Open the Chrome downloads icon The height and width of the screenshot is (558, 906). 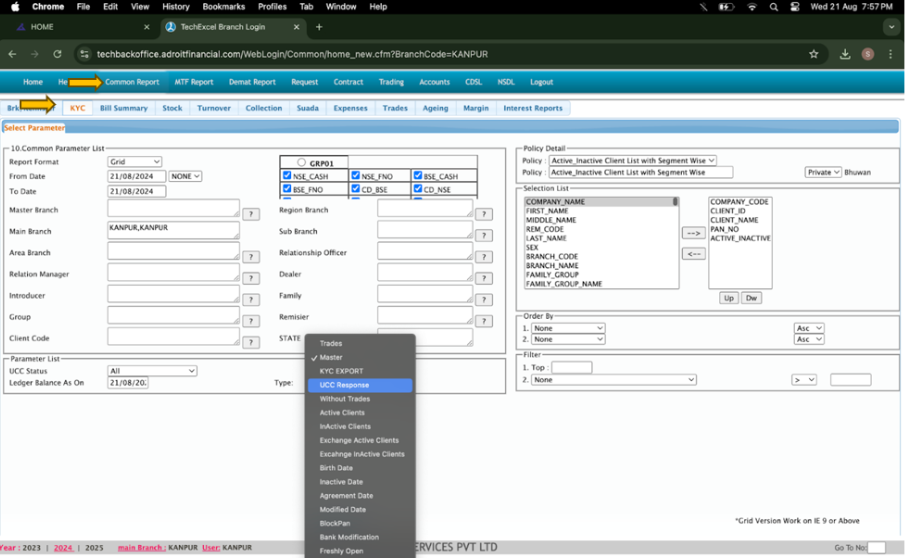[845, 54]
